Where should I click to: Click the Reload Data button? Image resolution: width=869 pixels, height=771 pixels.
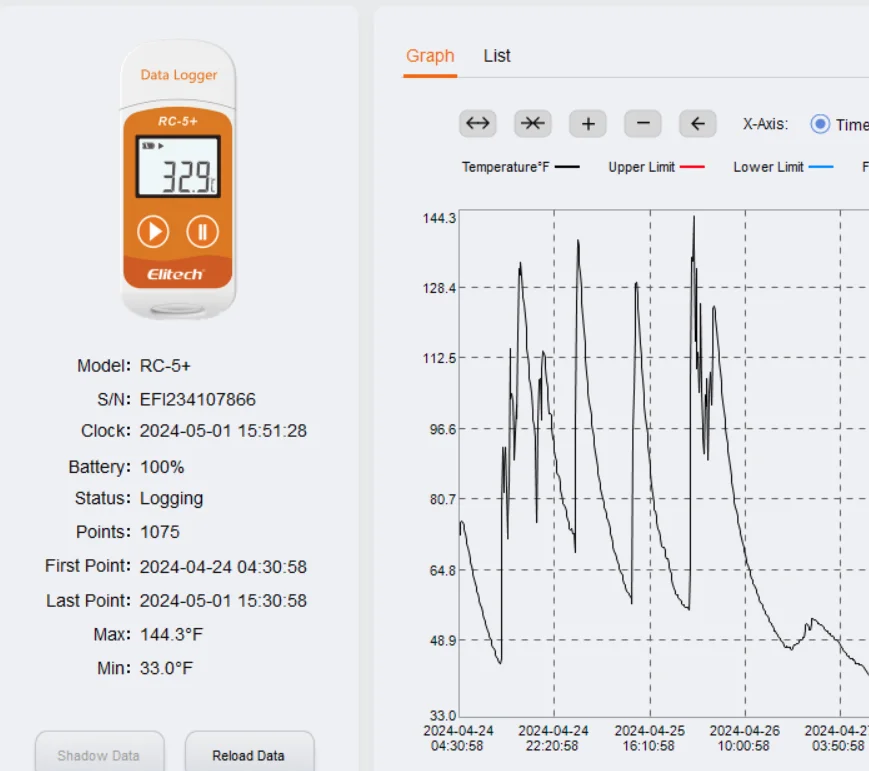249,755
